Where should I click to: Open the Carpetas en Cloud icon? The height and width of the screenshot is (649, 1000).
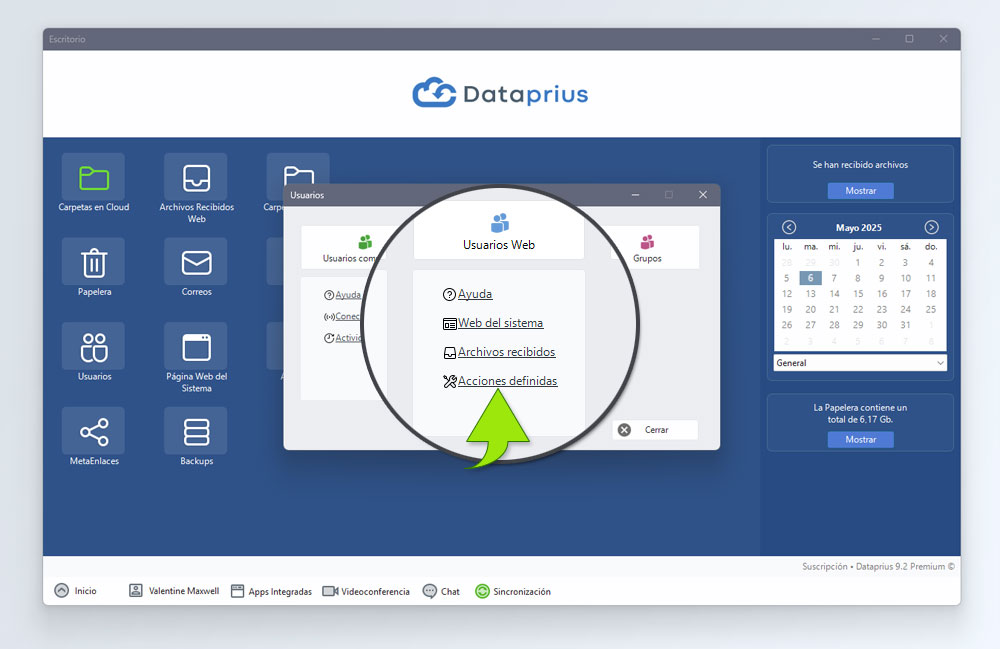(x=93, y=179)
